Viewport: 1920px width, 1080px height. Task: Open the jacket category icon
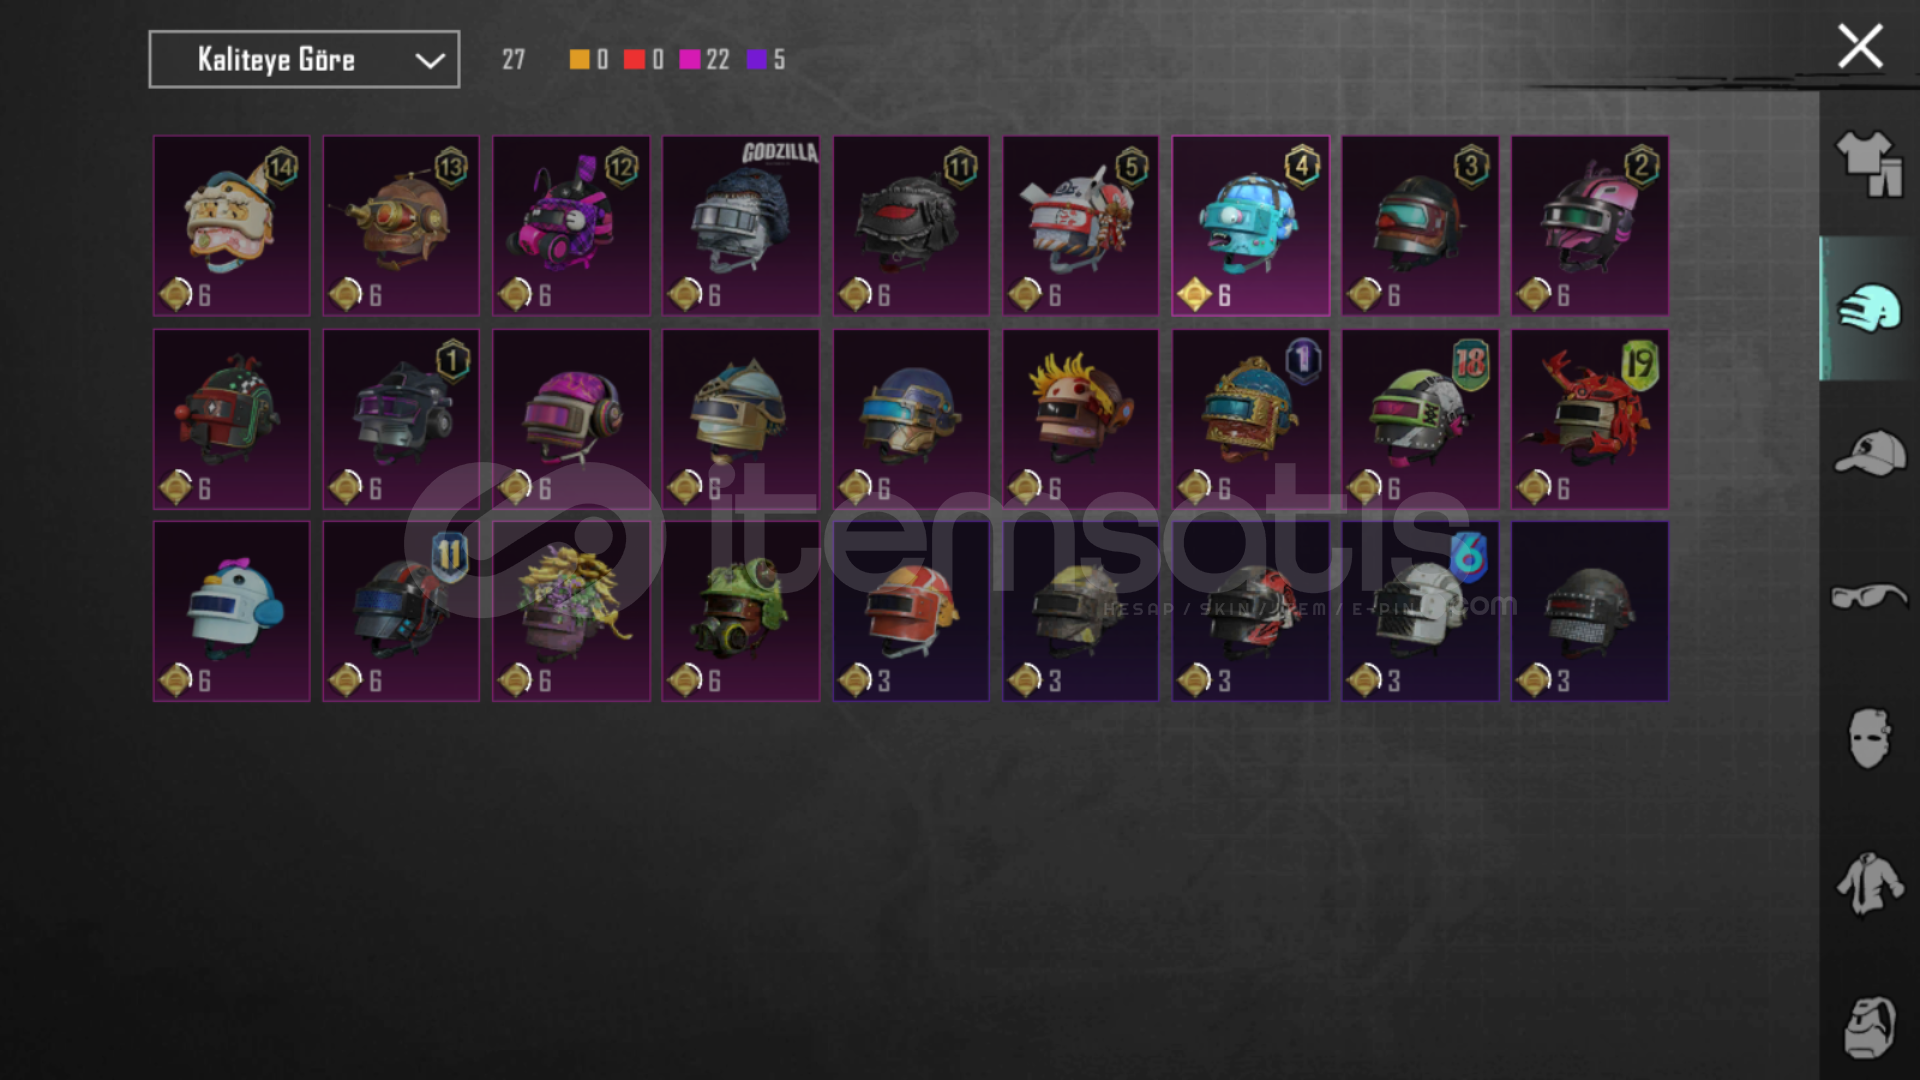point(1868,883)
